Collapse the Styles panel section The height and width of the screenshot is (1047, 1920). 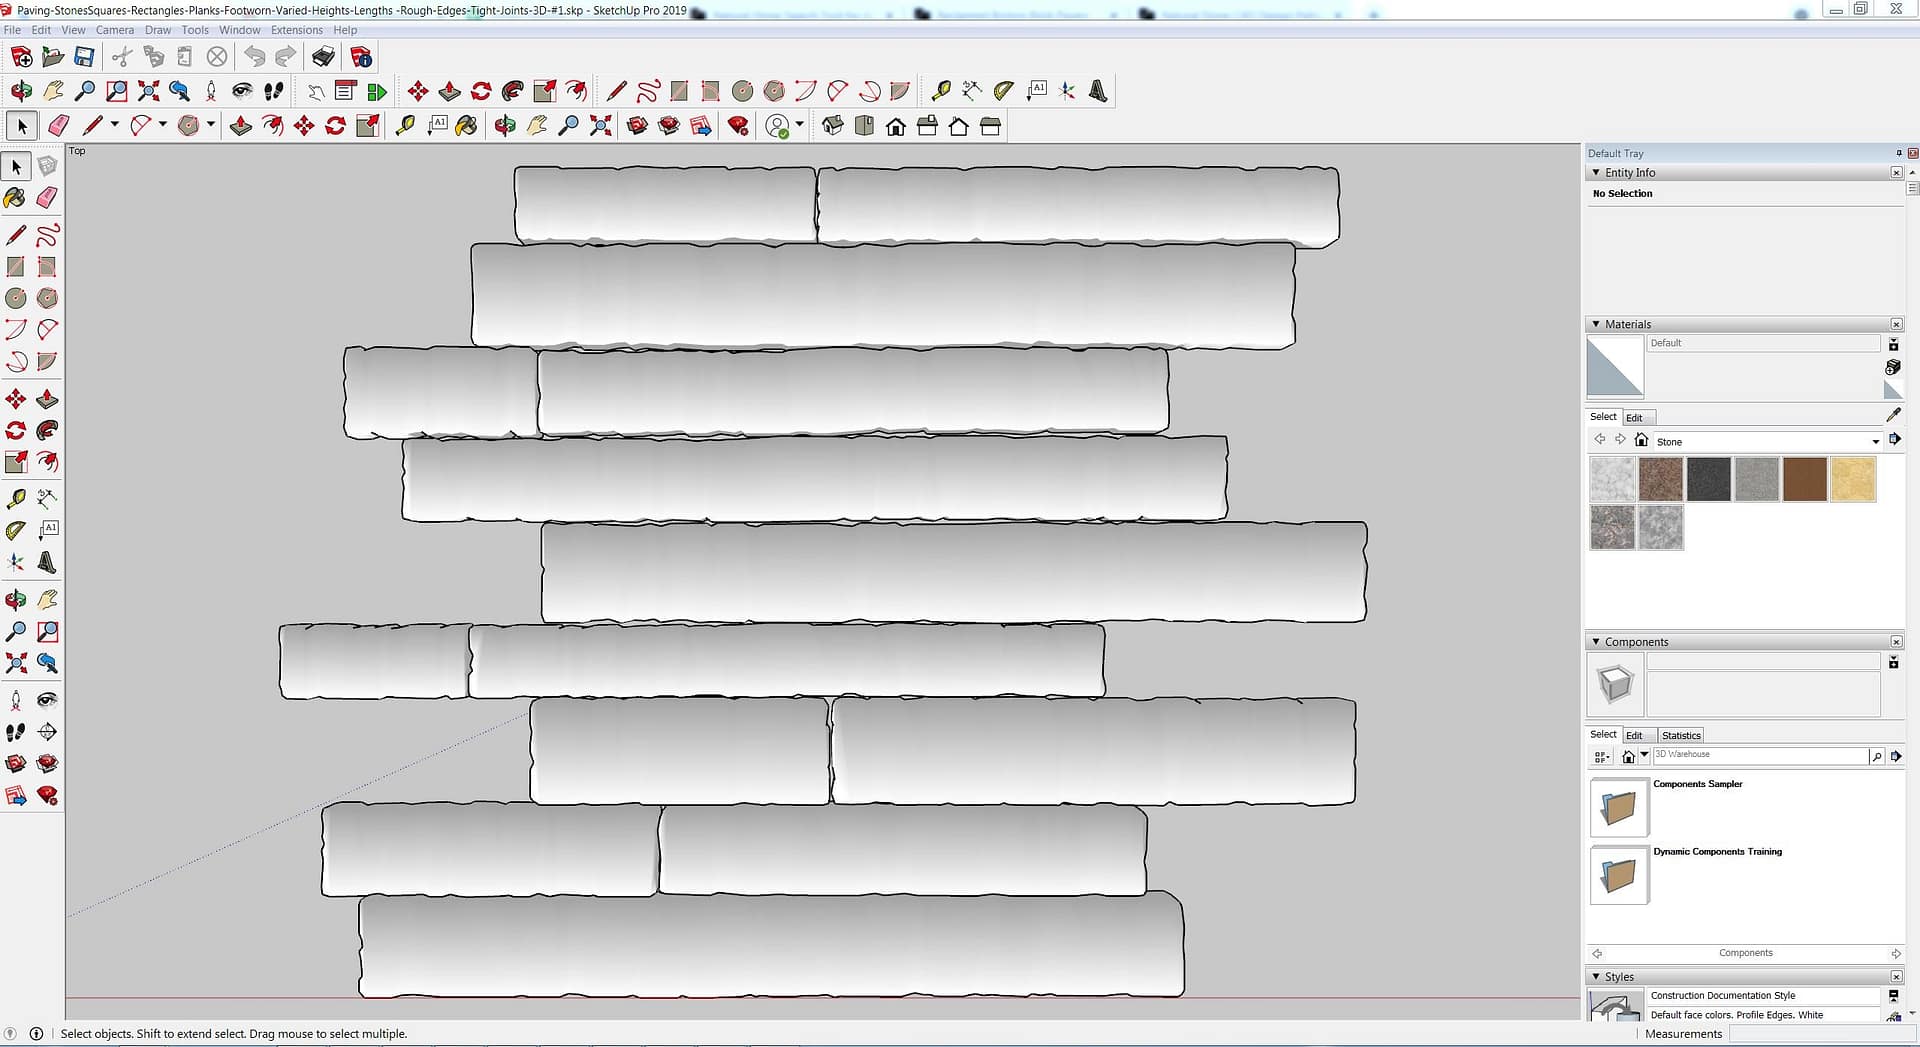pos(1596,977)
